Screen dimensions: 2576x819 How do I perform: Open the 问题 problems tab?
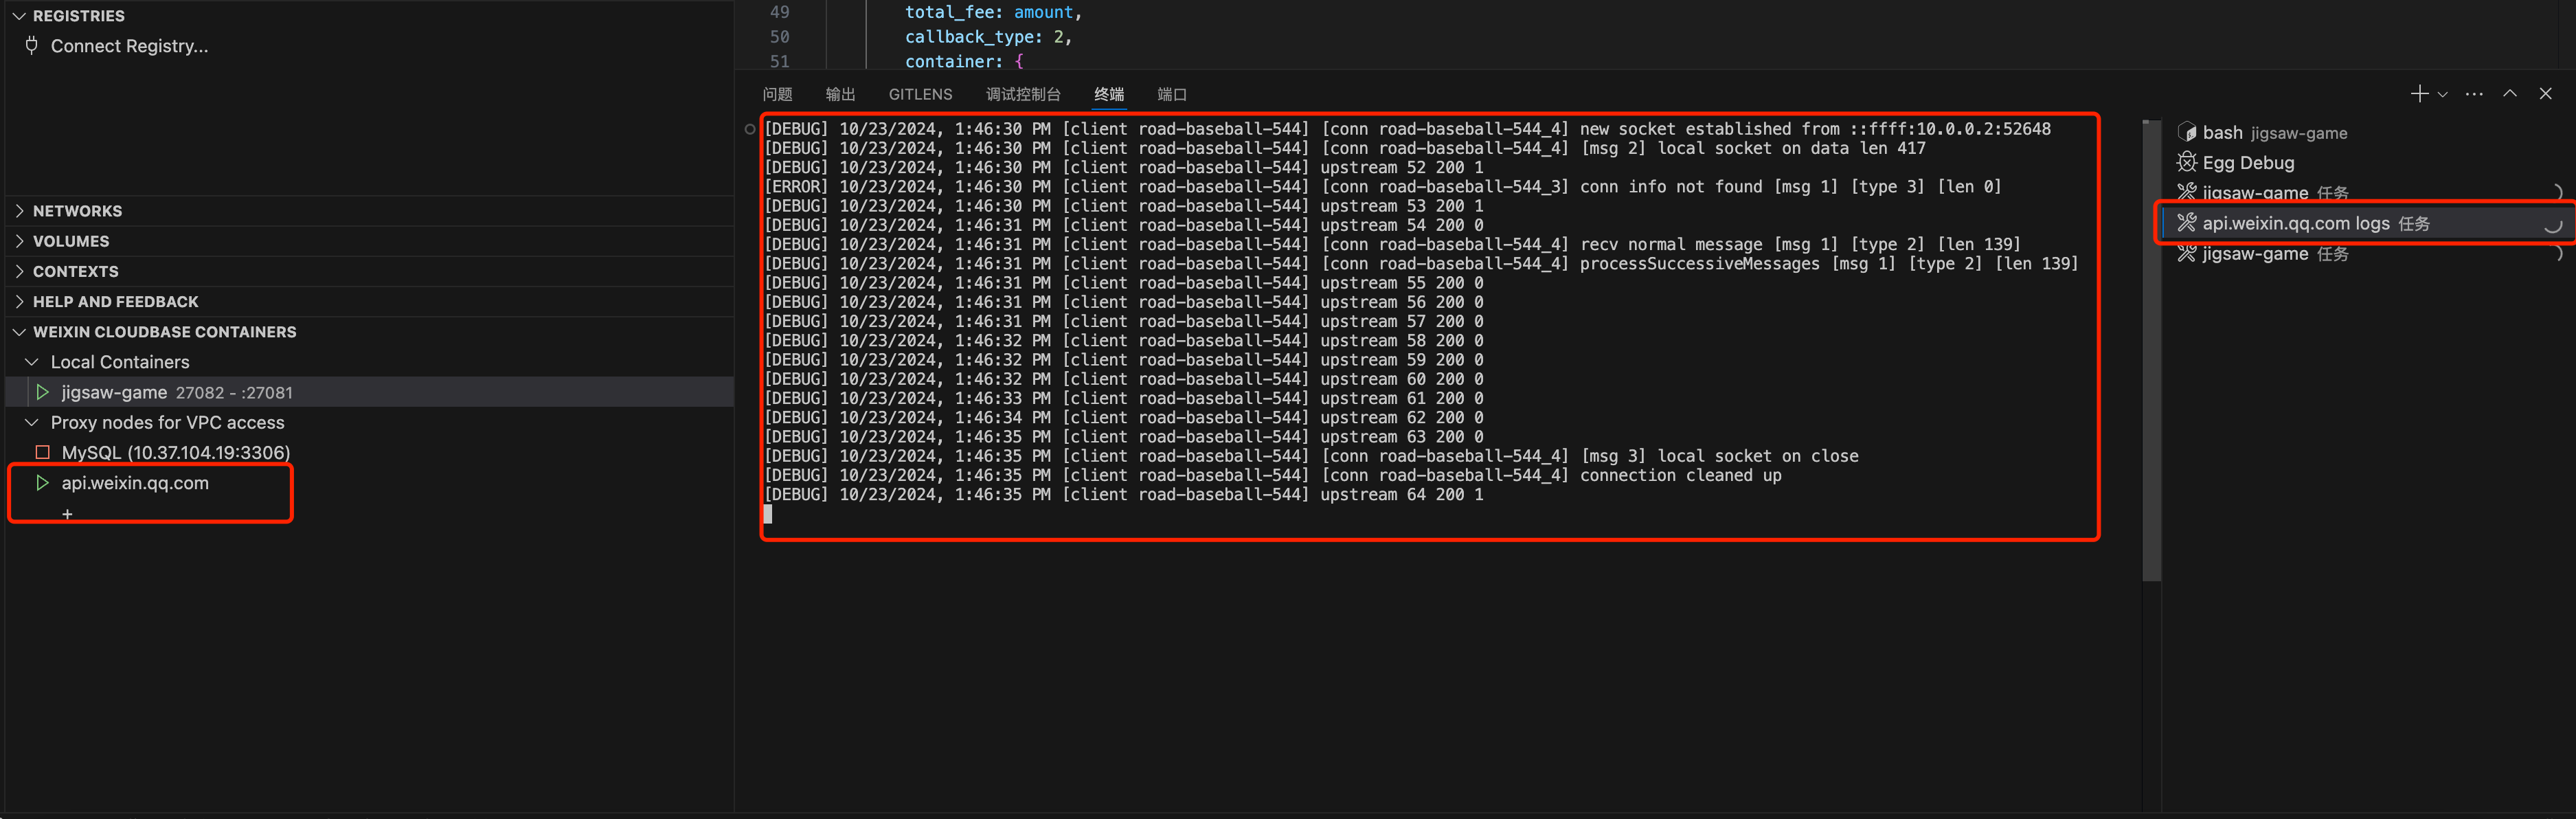[x=777, y=94]
